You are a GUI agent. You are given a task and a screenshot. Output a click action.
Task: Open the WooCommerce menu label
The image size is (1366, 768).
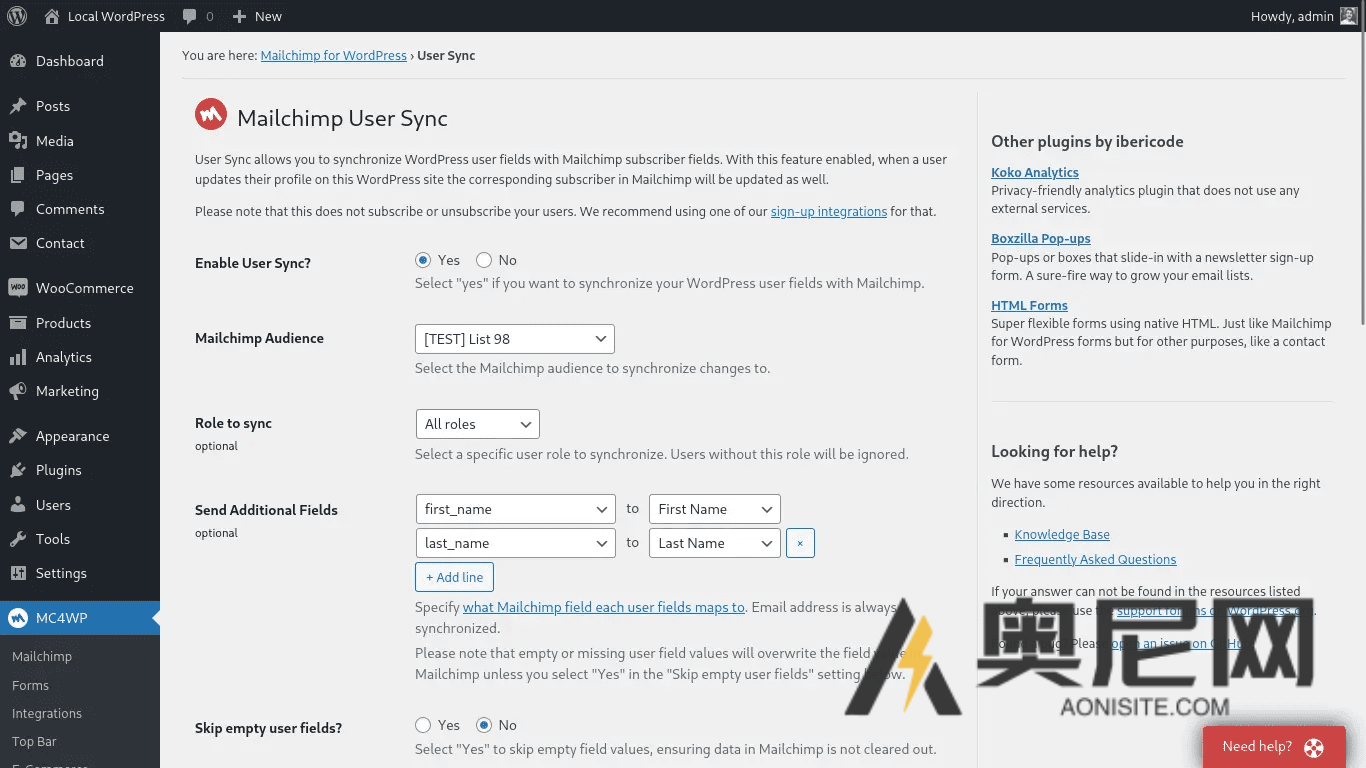point(85,288)
